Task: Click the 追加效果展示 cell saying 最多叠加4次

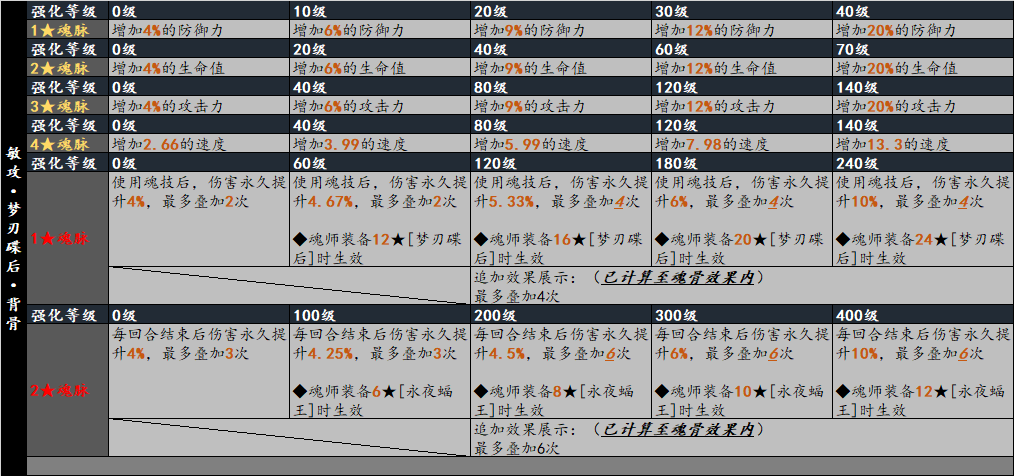Action: (742, 286)
